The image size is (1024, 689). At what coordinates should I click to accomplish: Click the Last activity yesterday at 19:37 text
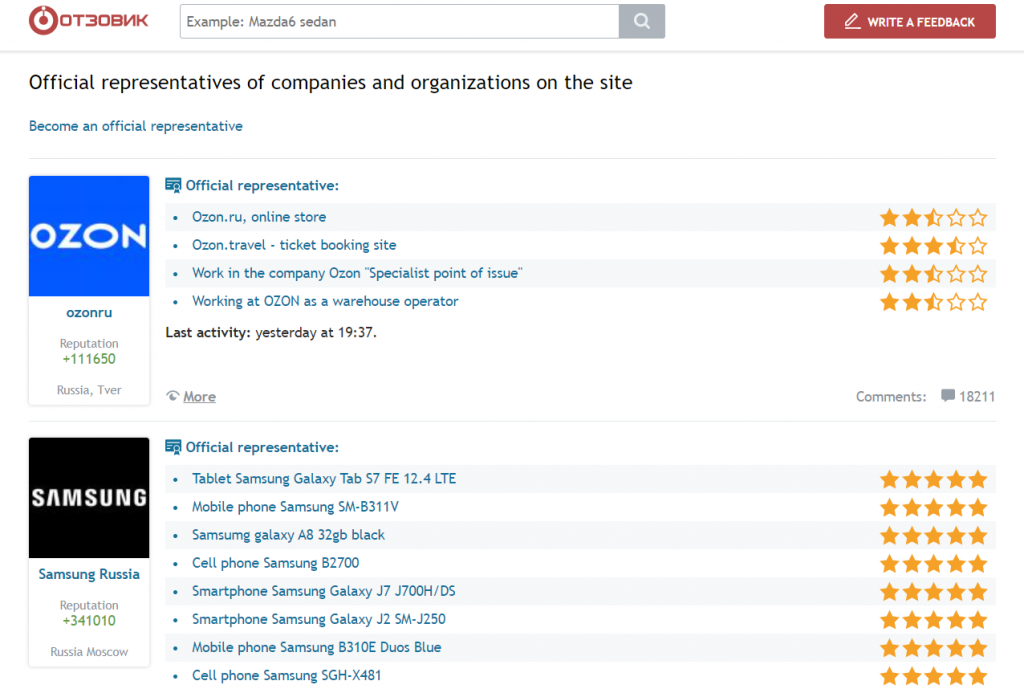pos(271,332)
